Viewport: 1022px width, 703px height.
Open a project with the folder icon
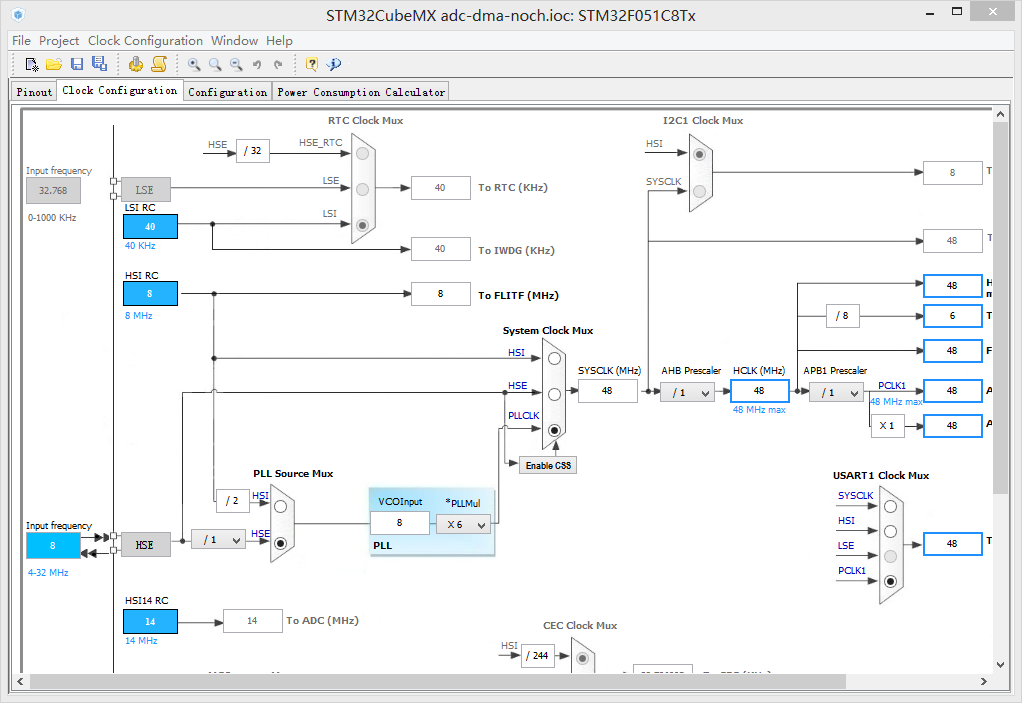pos(54,64)
